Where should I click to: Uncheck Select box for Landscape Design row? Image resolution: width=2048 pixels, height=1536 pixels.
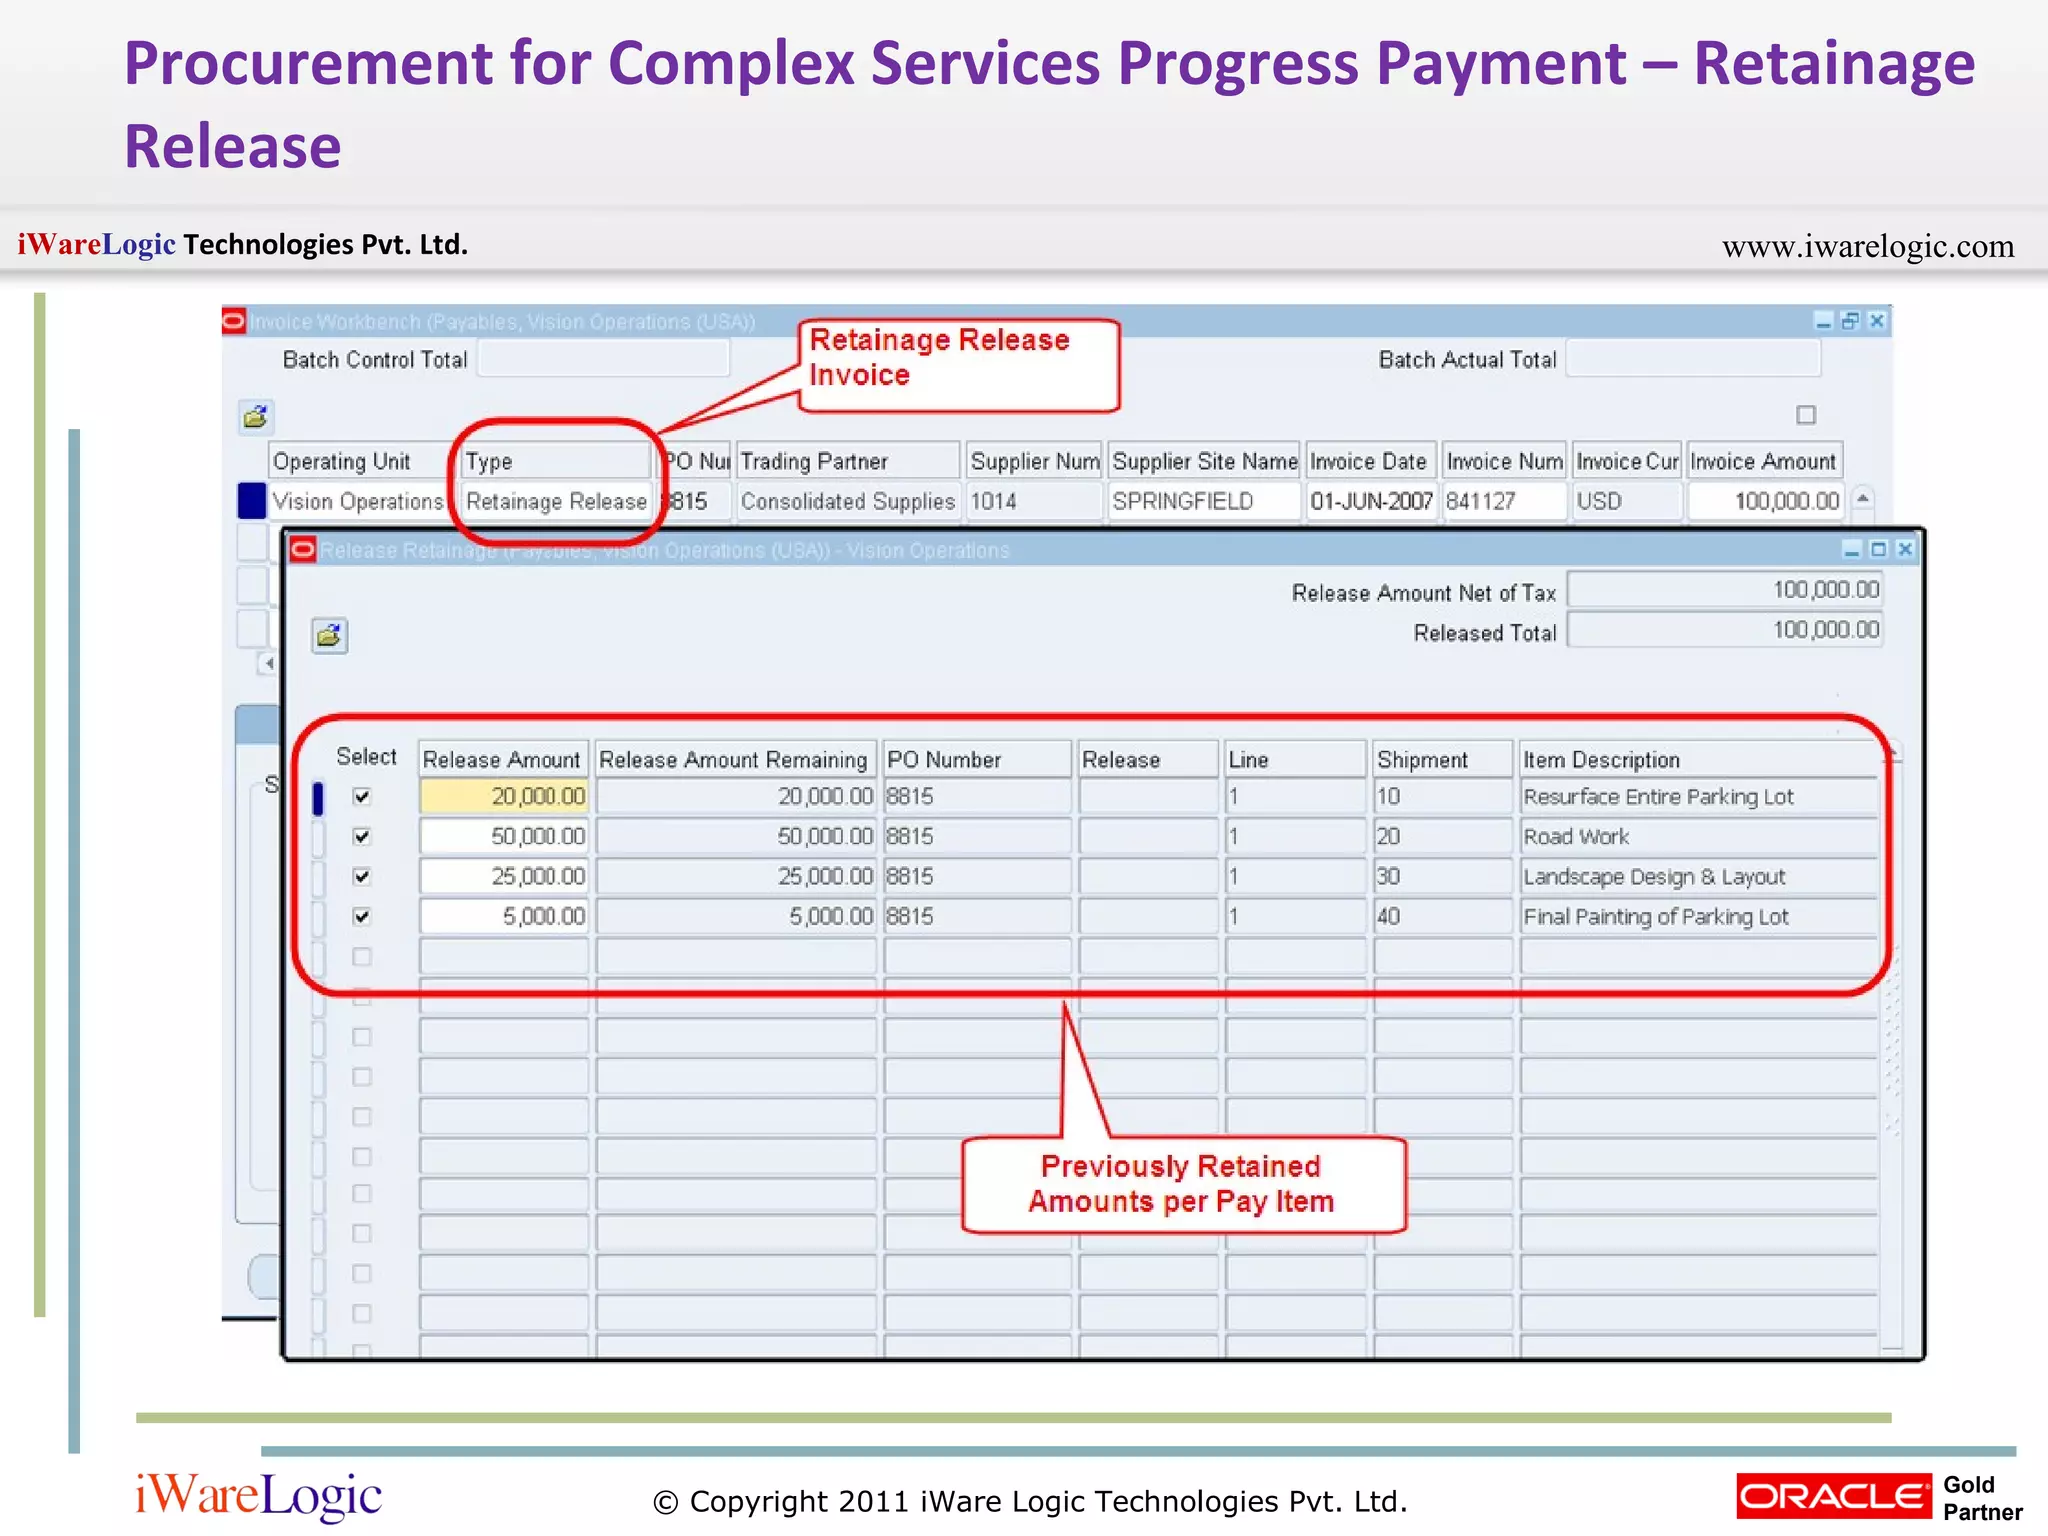coord(362,877)
